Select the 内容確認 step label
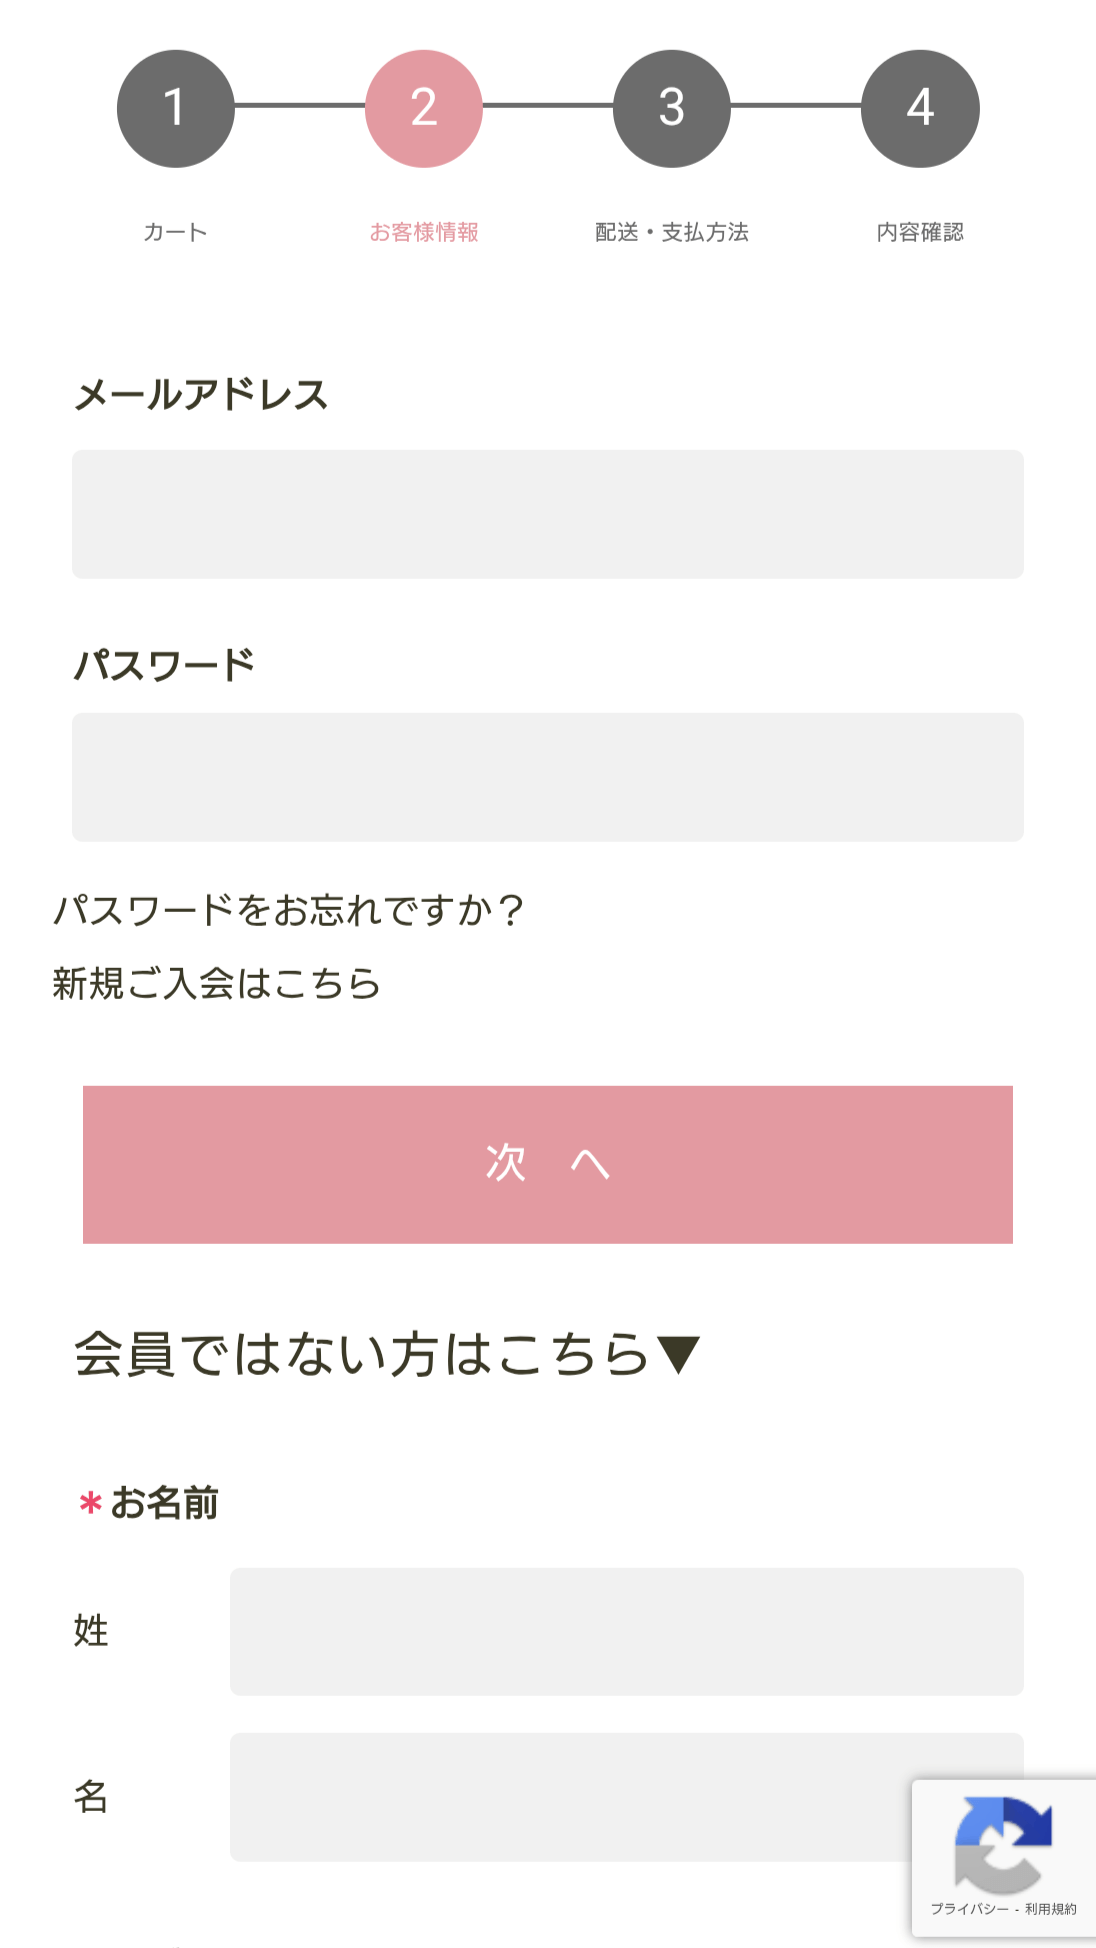This screenshot has width=1096, height=1948. point(919,232)
